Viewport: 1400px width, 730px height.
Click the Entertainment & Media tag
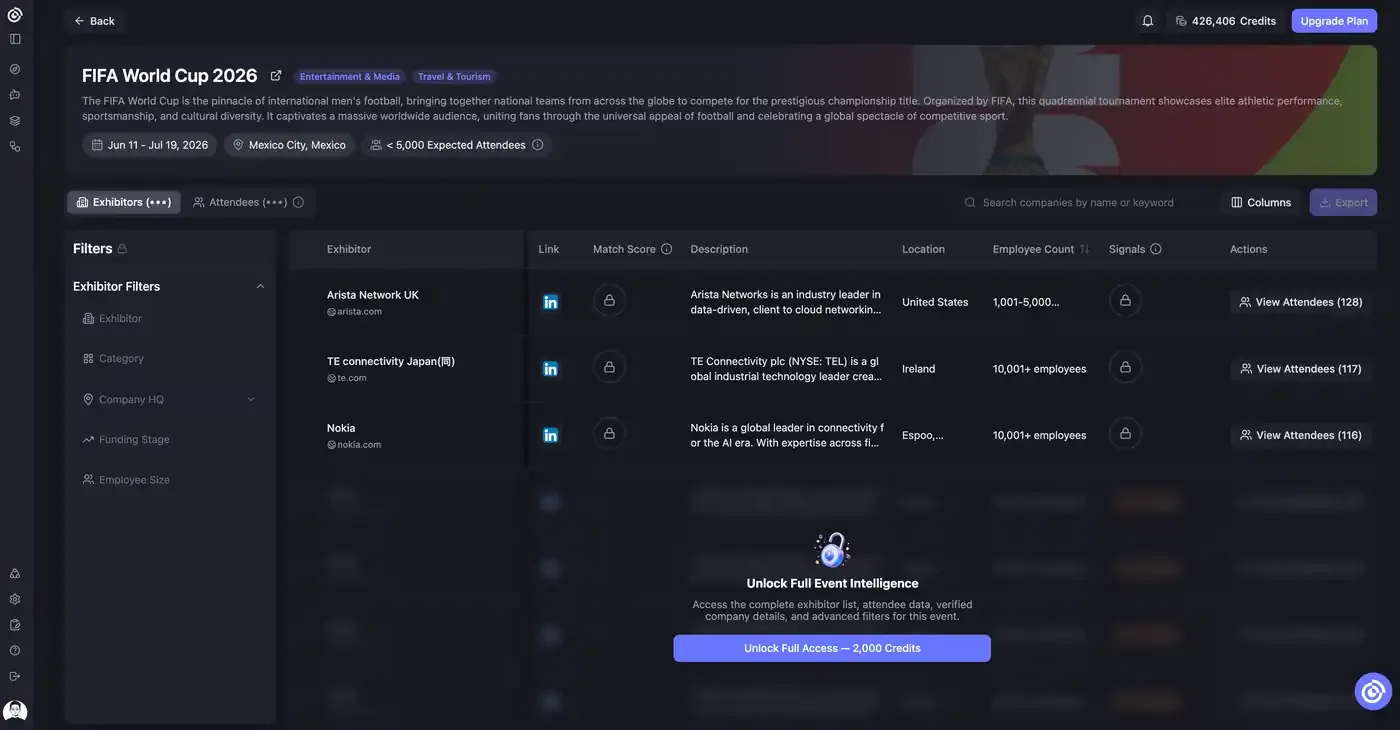coord(350,77)
